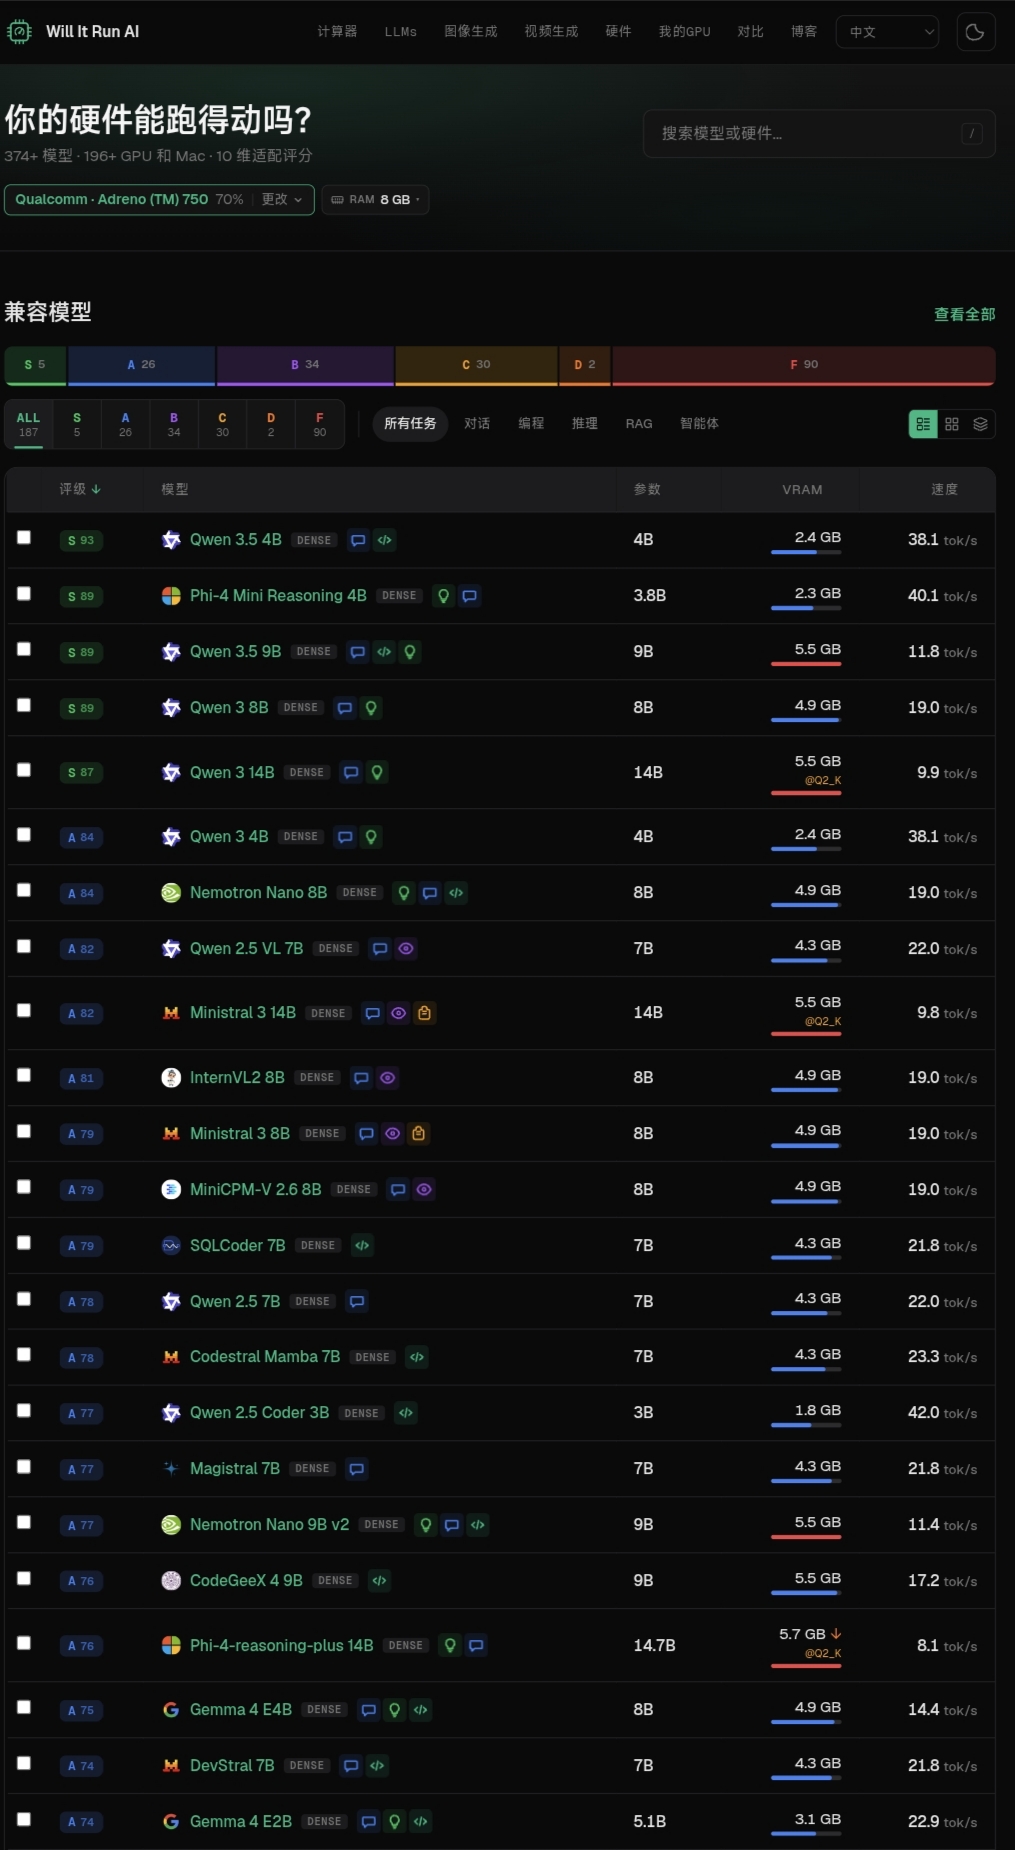The width and height of the screenshot is (1015, 1850).
Task: Select the Gemma 4 E2B row checkbox
Action: pyautogui.click(x=24, y=1820)
